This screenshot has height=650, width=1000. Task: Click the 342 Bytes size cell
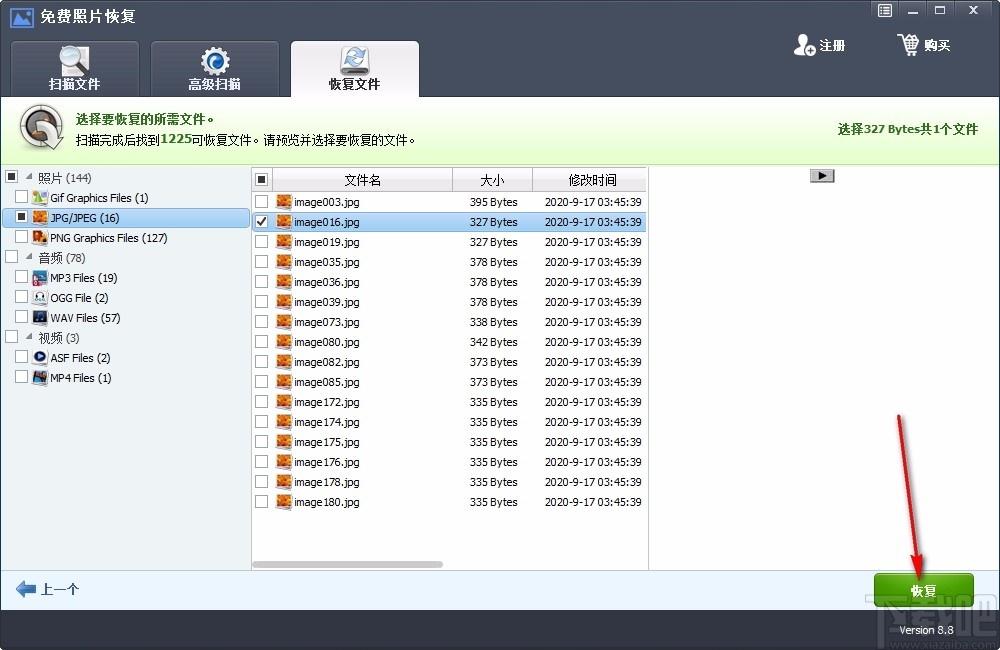pyautogui.click(x=494, y=342)
